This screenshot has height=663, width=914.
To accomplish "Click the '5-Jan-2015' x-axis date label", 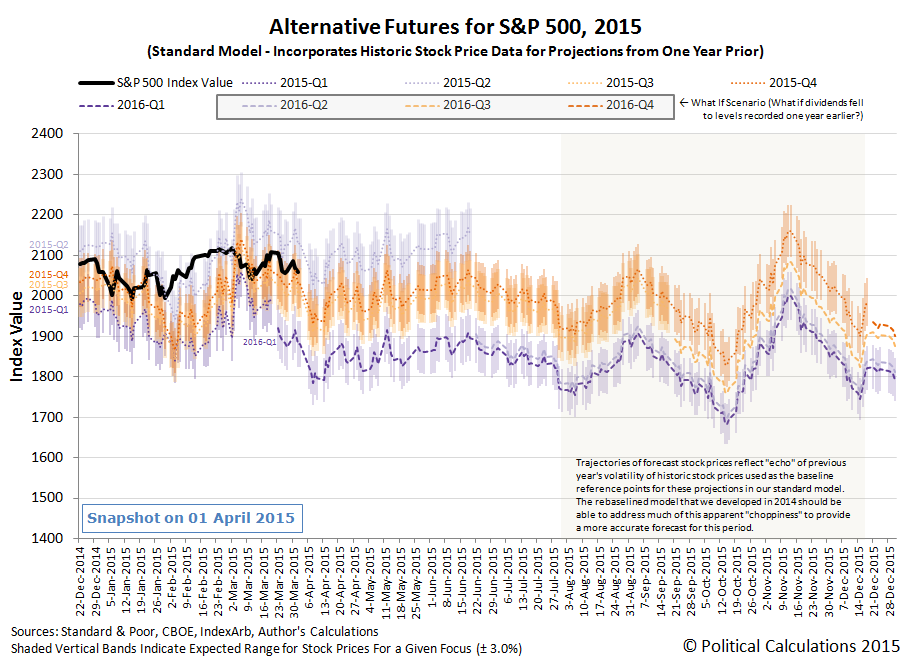I will 111,577.
